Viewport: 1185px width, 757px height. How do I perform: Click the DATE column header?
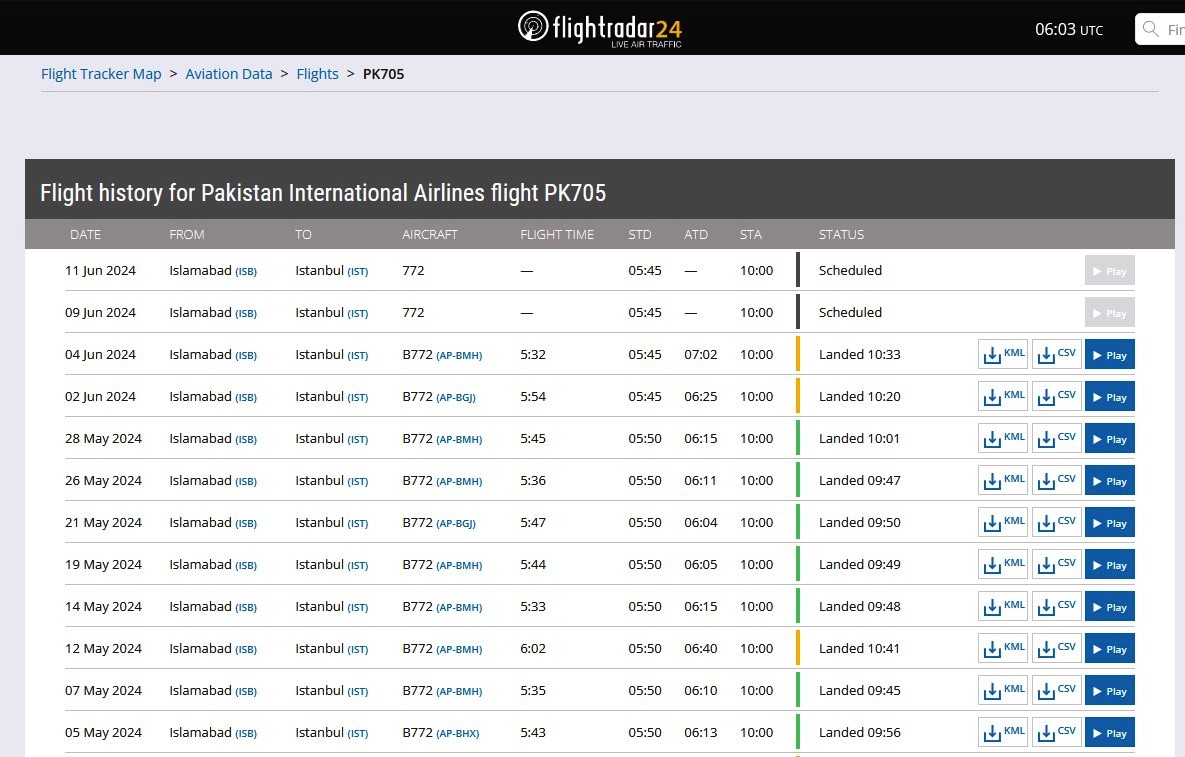point(85,234)
